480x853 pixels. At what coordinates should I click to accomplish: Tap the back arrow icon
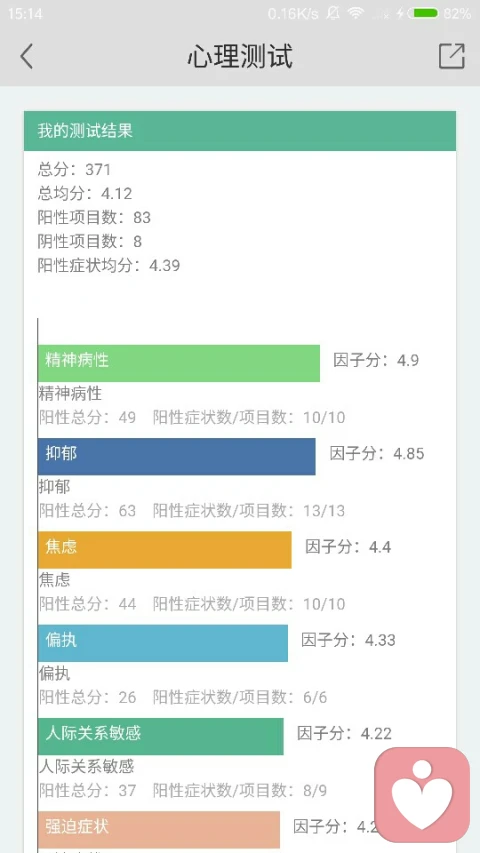(x=27, y=56)
